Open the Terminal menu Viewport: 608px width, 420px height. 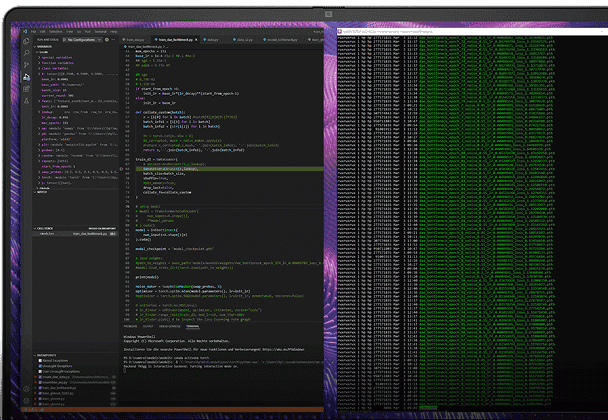click(x=100, y=31)
